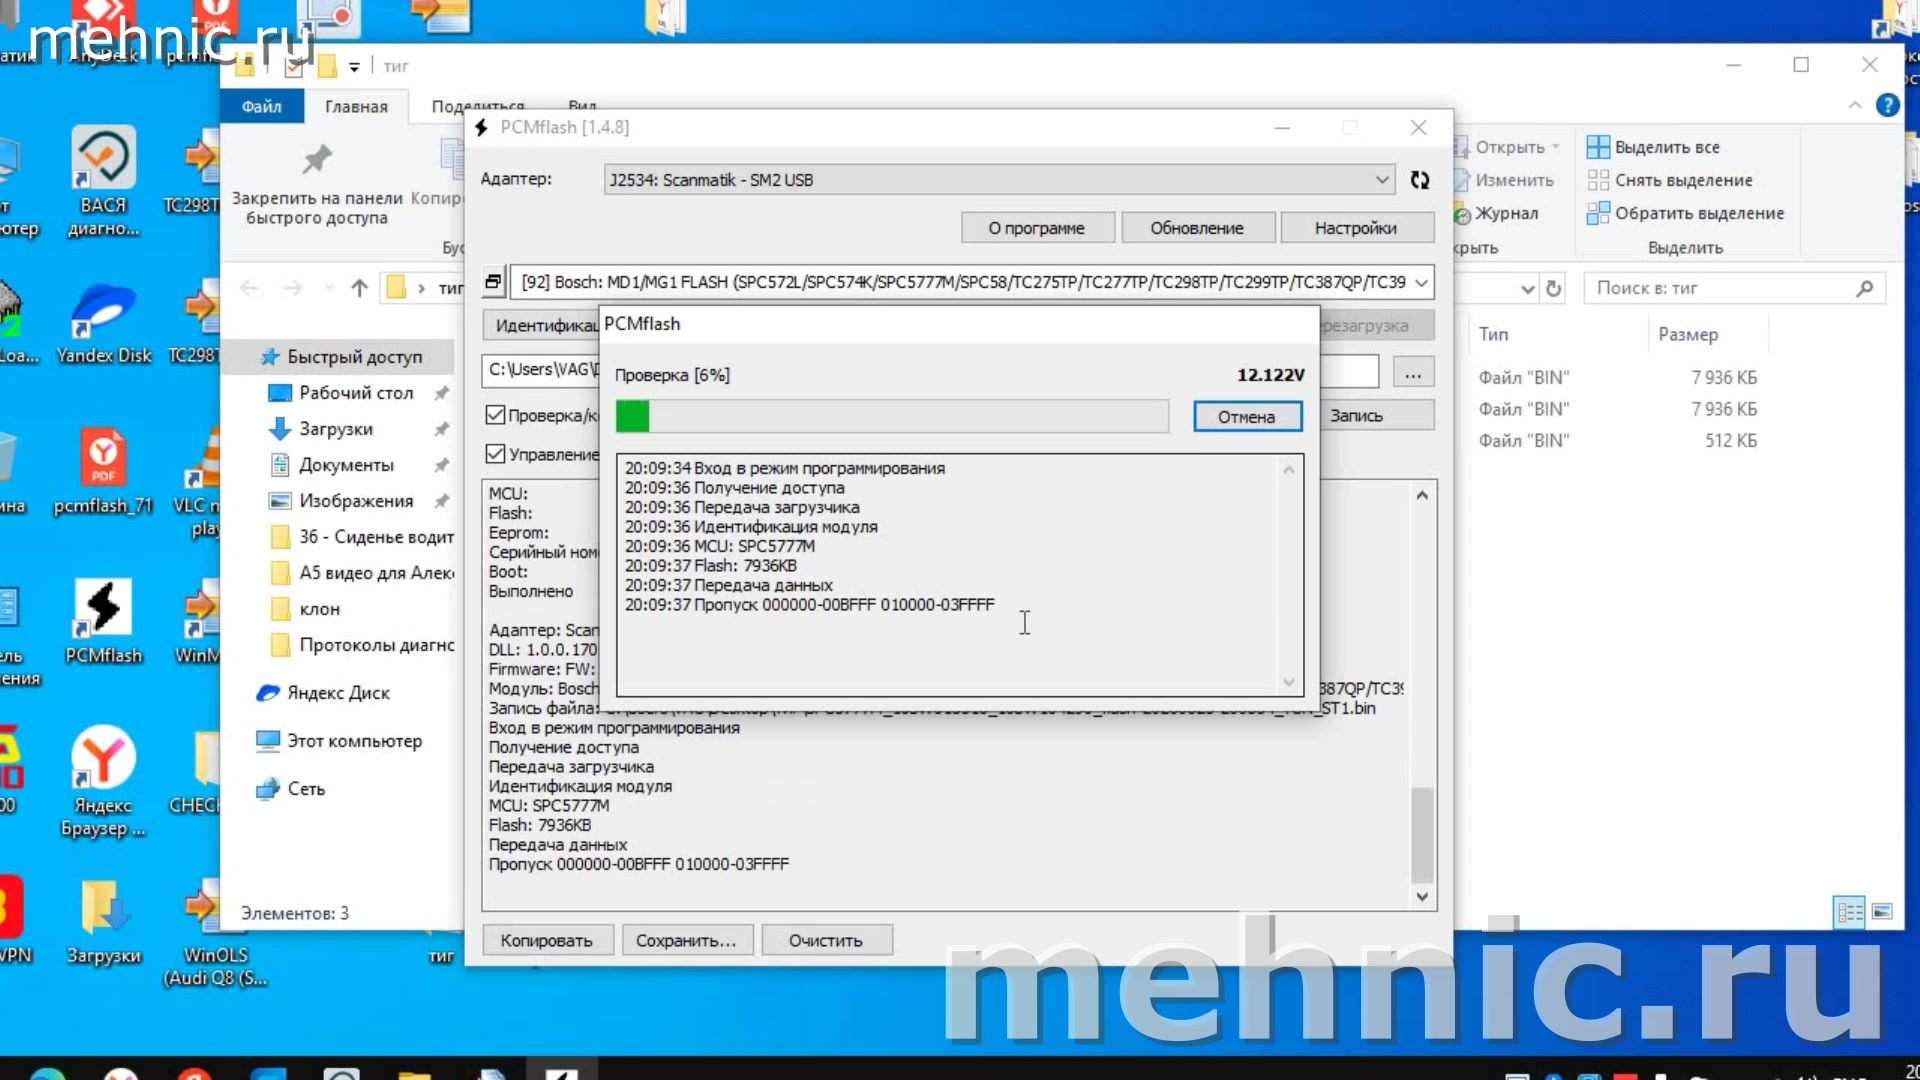Cancel the verification with Отмена
The width and height of the screenshot is (1920, 1080).
click(x=1247, y=417)
